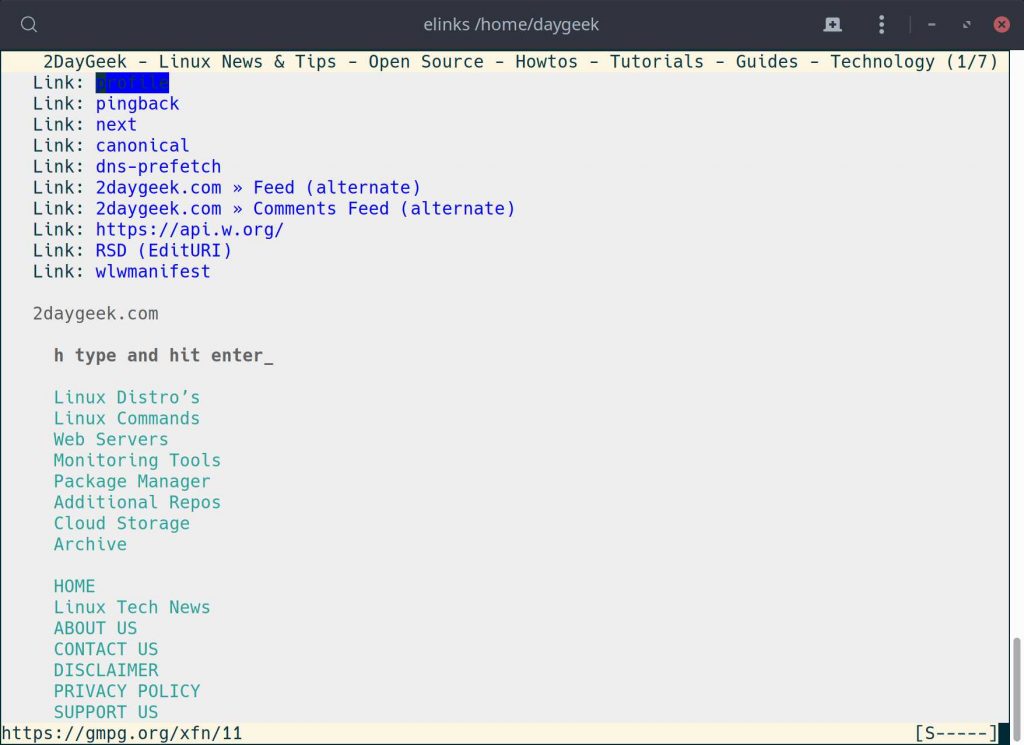Follow the "pingback" link

tap(137, 103)
